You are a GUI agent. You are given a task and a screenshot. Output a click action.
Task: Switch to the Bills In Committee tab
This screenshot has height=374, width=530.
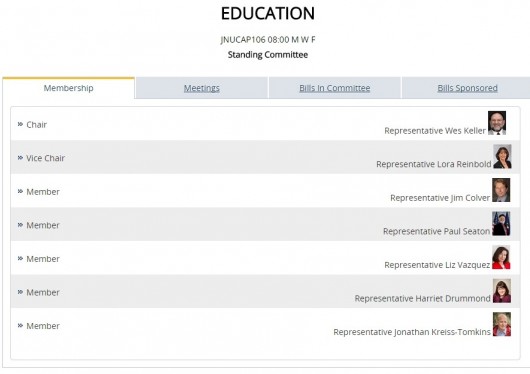click(x=335, y=88)
